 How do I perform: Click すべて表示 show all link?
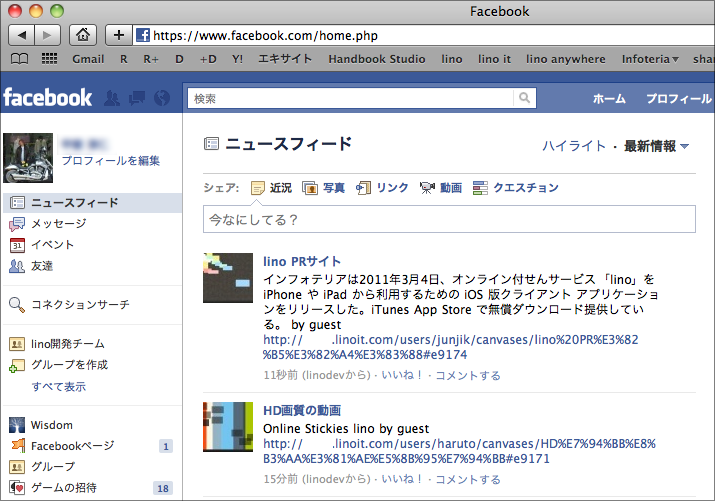click(59, 387)
